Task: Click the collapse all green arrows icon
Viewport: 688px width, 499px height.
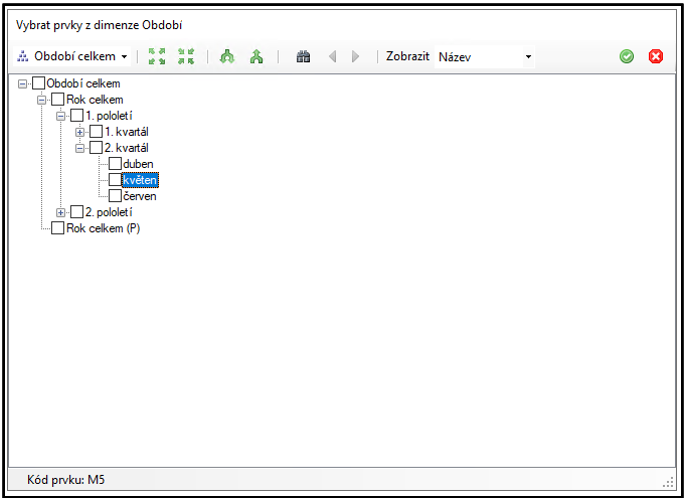Action: (x=186, y=56)
